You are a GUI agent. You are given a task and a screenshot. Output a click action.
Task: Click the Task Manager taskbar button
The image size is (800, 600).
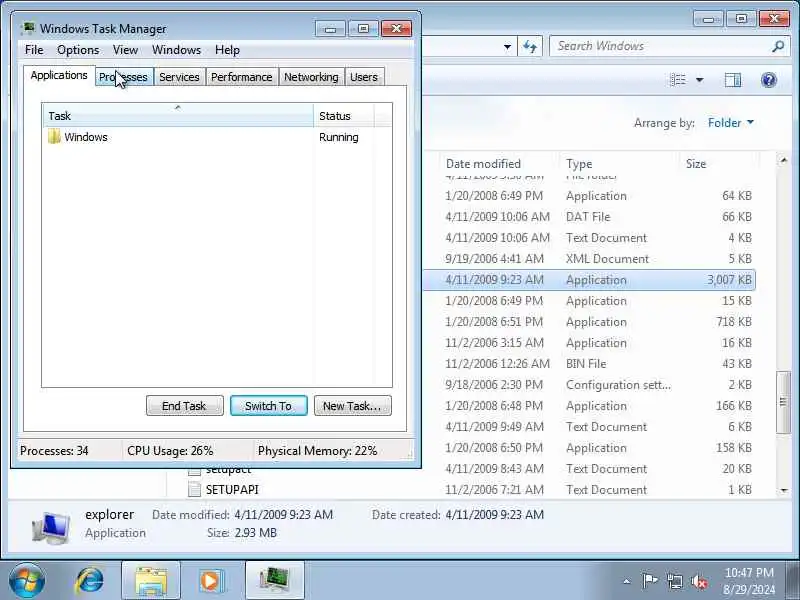click(275, 581)
